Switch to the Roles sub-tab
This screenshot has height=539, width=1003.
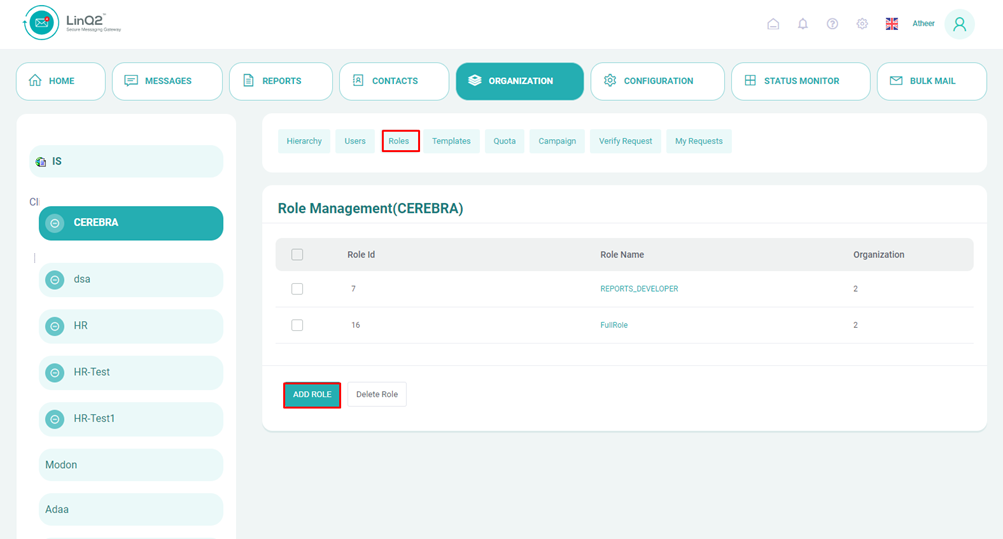pyautogui.click(x=400, y=141)
